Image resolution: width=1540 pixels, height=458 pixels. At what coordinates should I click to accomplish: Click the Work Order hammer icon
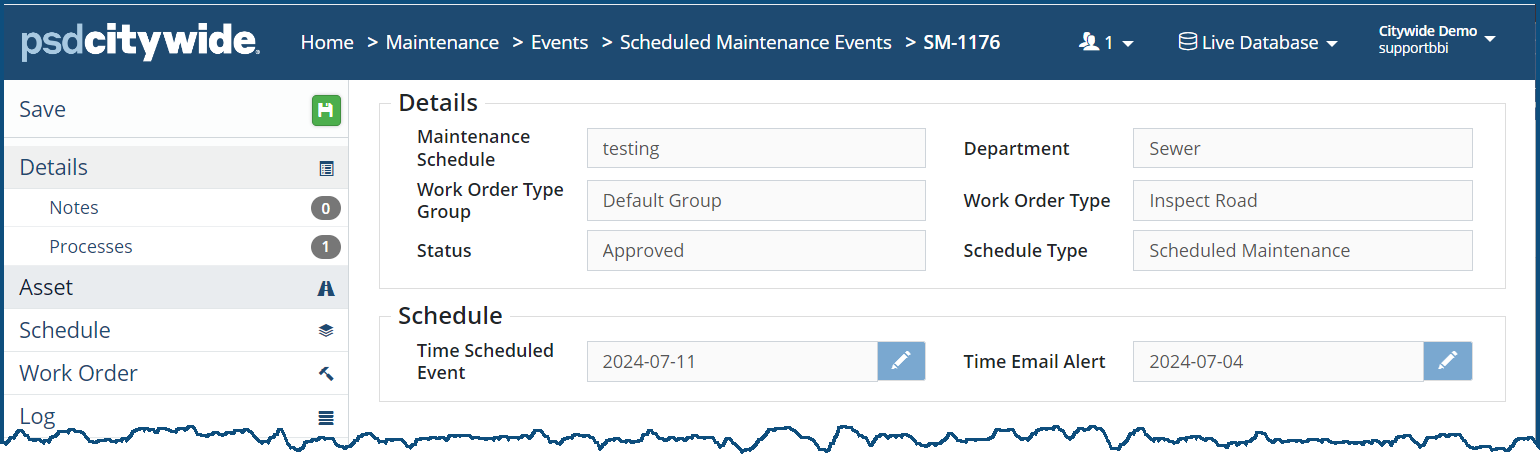tap(326, 374)
